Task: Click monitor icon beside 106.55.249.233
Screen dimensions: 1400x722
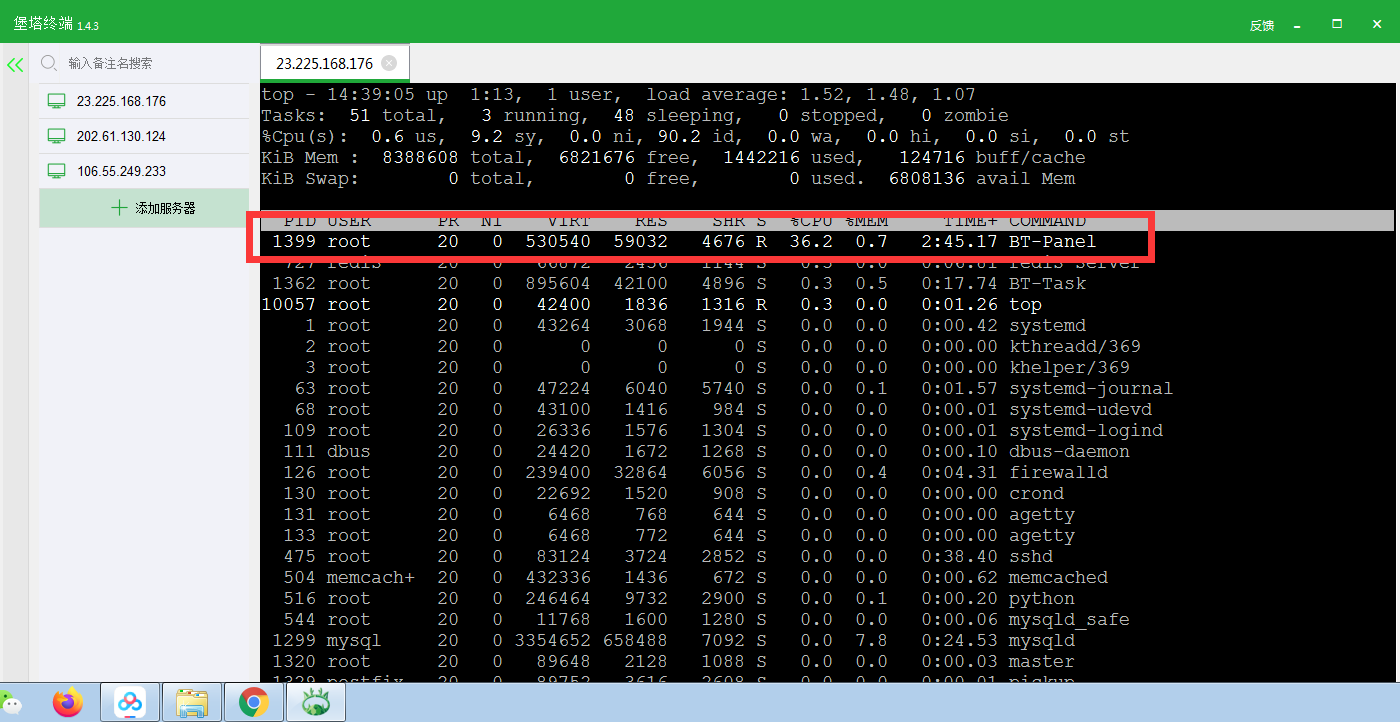Action: click(x=57, y=171)
